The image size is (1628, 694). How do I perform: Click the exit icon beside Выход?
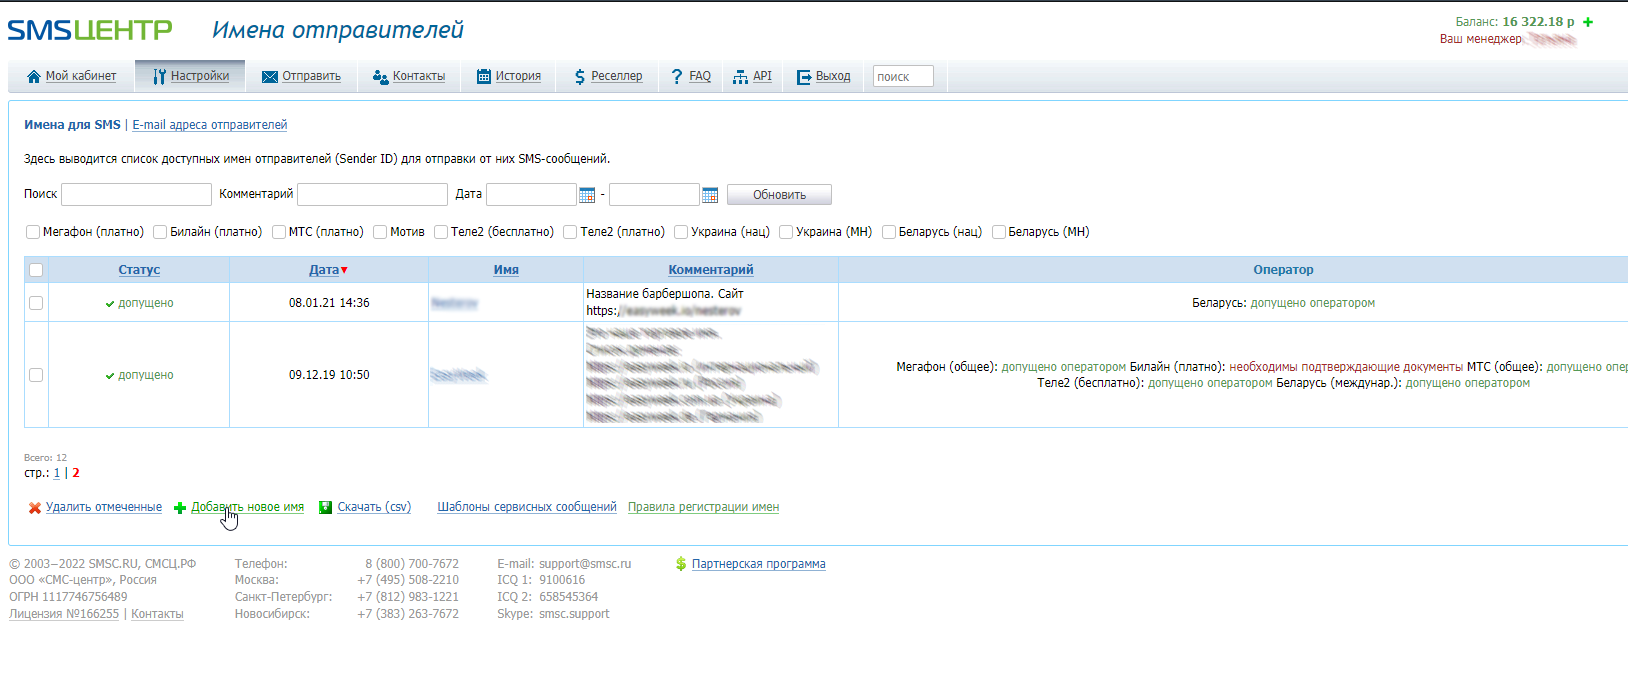click(804, 77)
